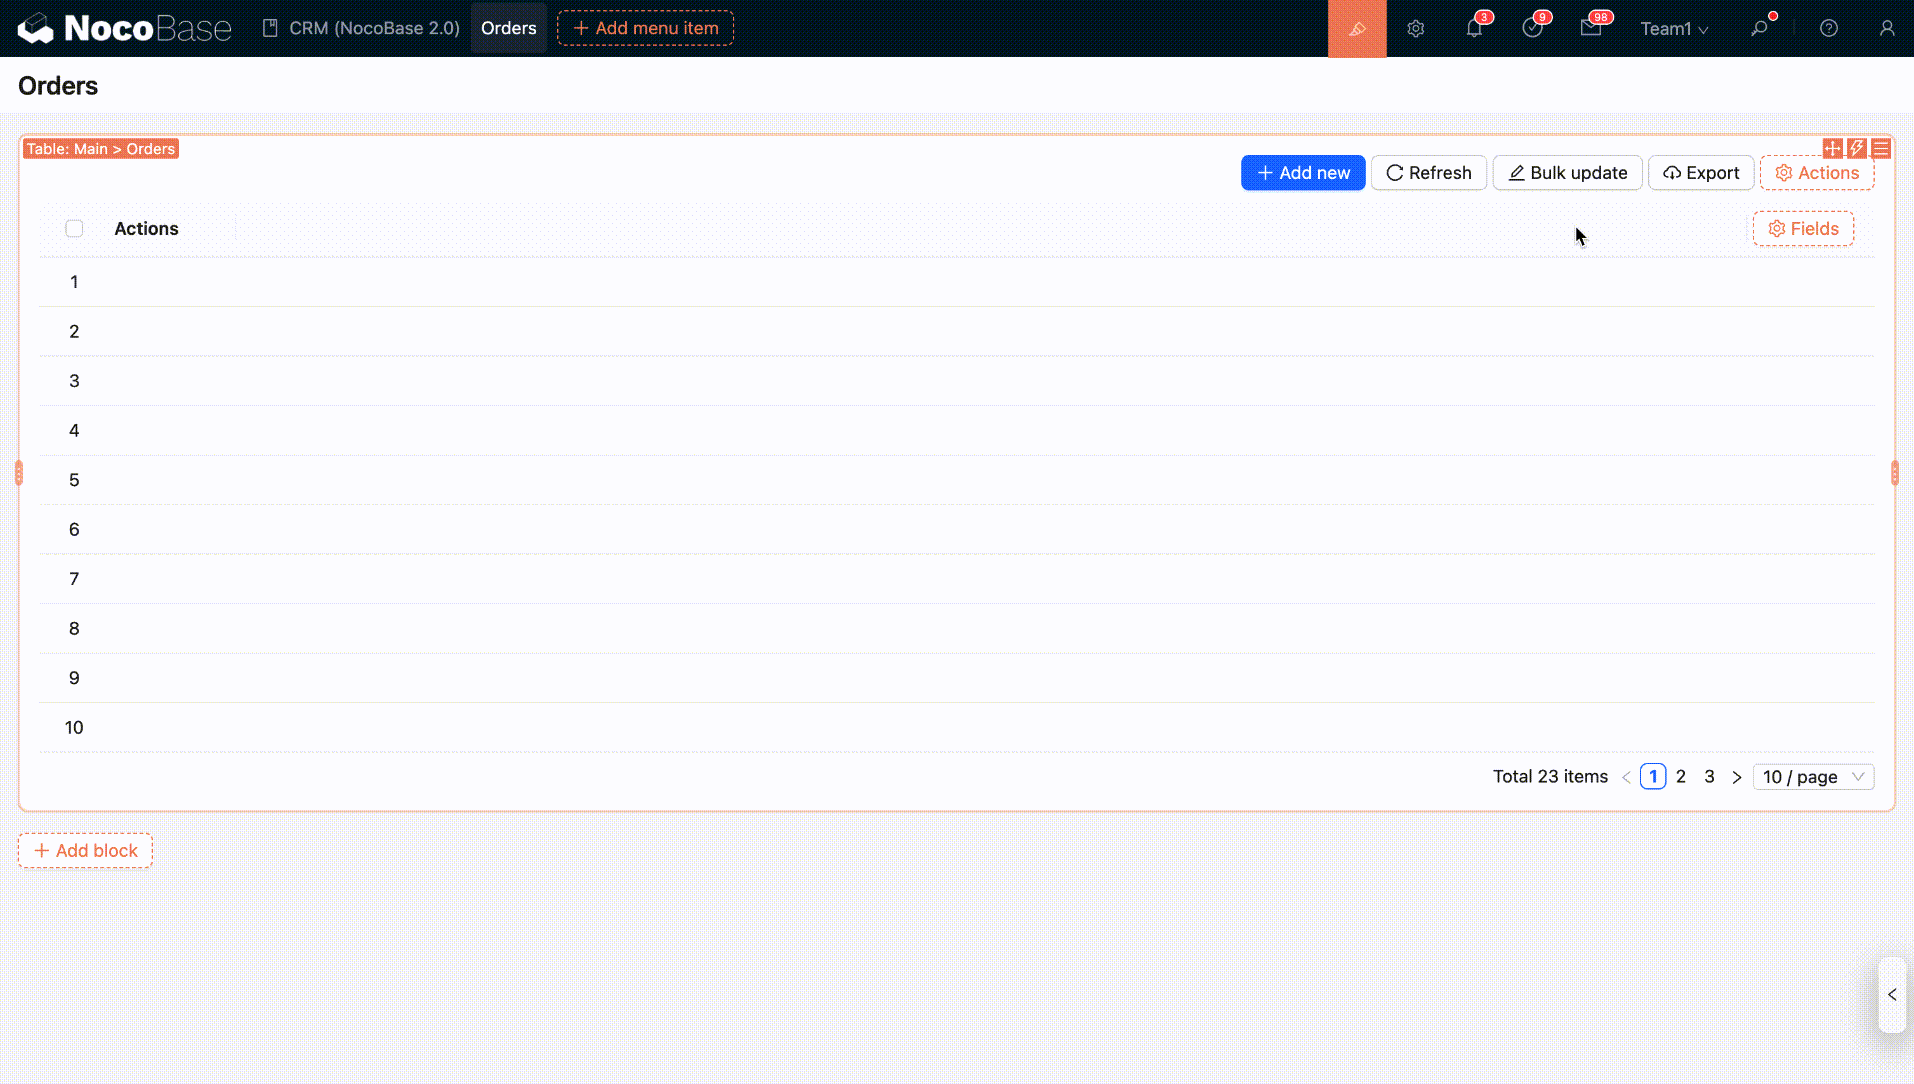1914x1084 pixels.
Task: Open the user profile icon
Action: 1886,28
